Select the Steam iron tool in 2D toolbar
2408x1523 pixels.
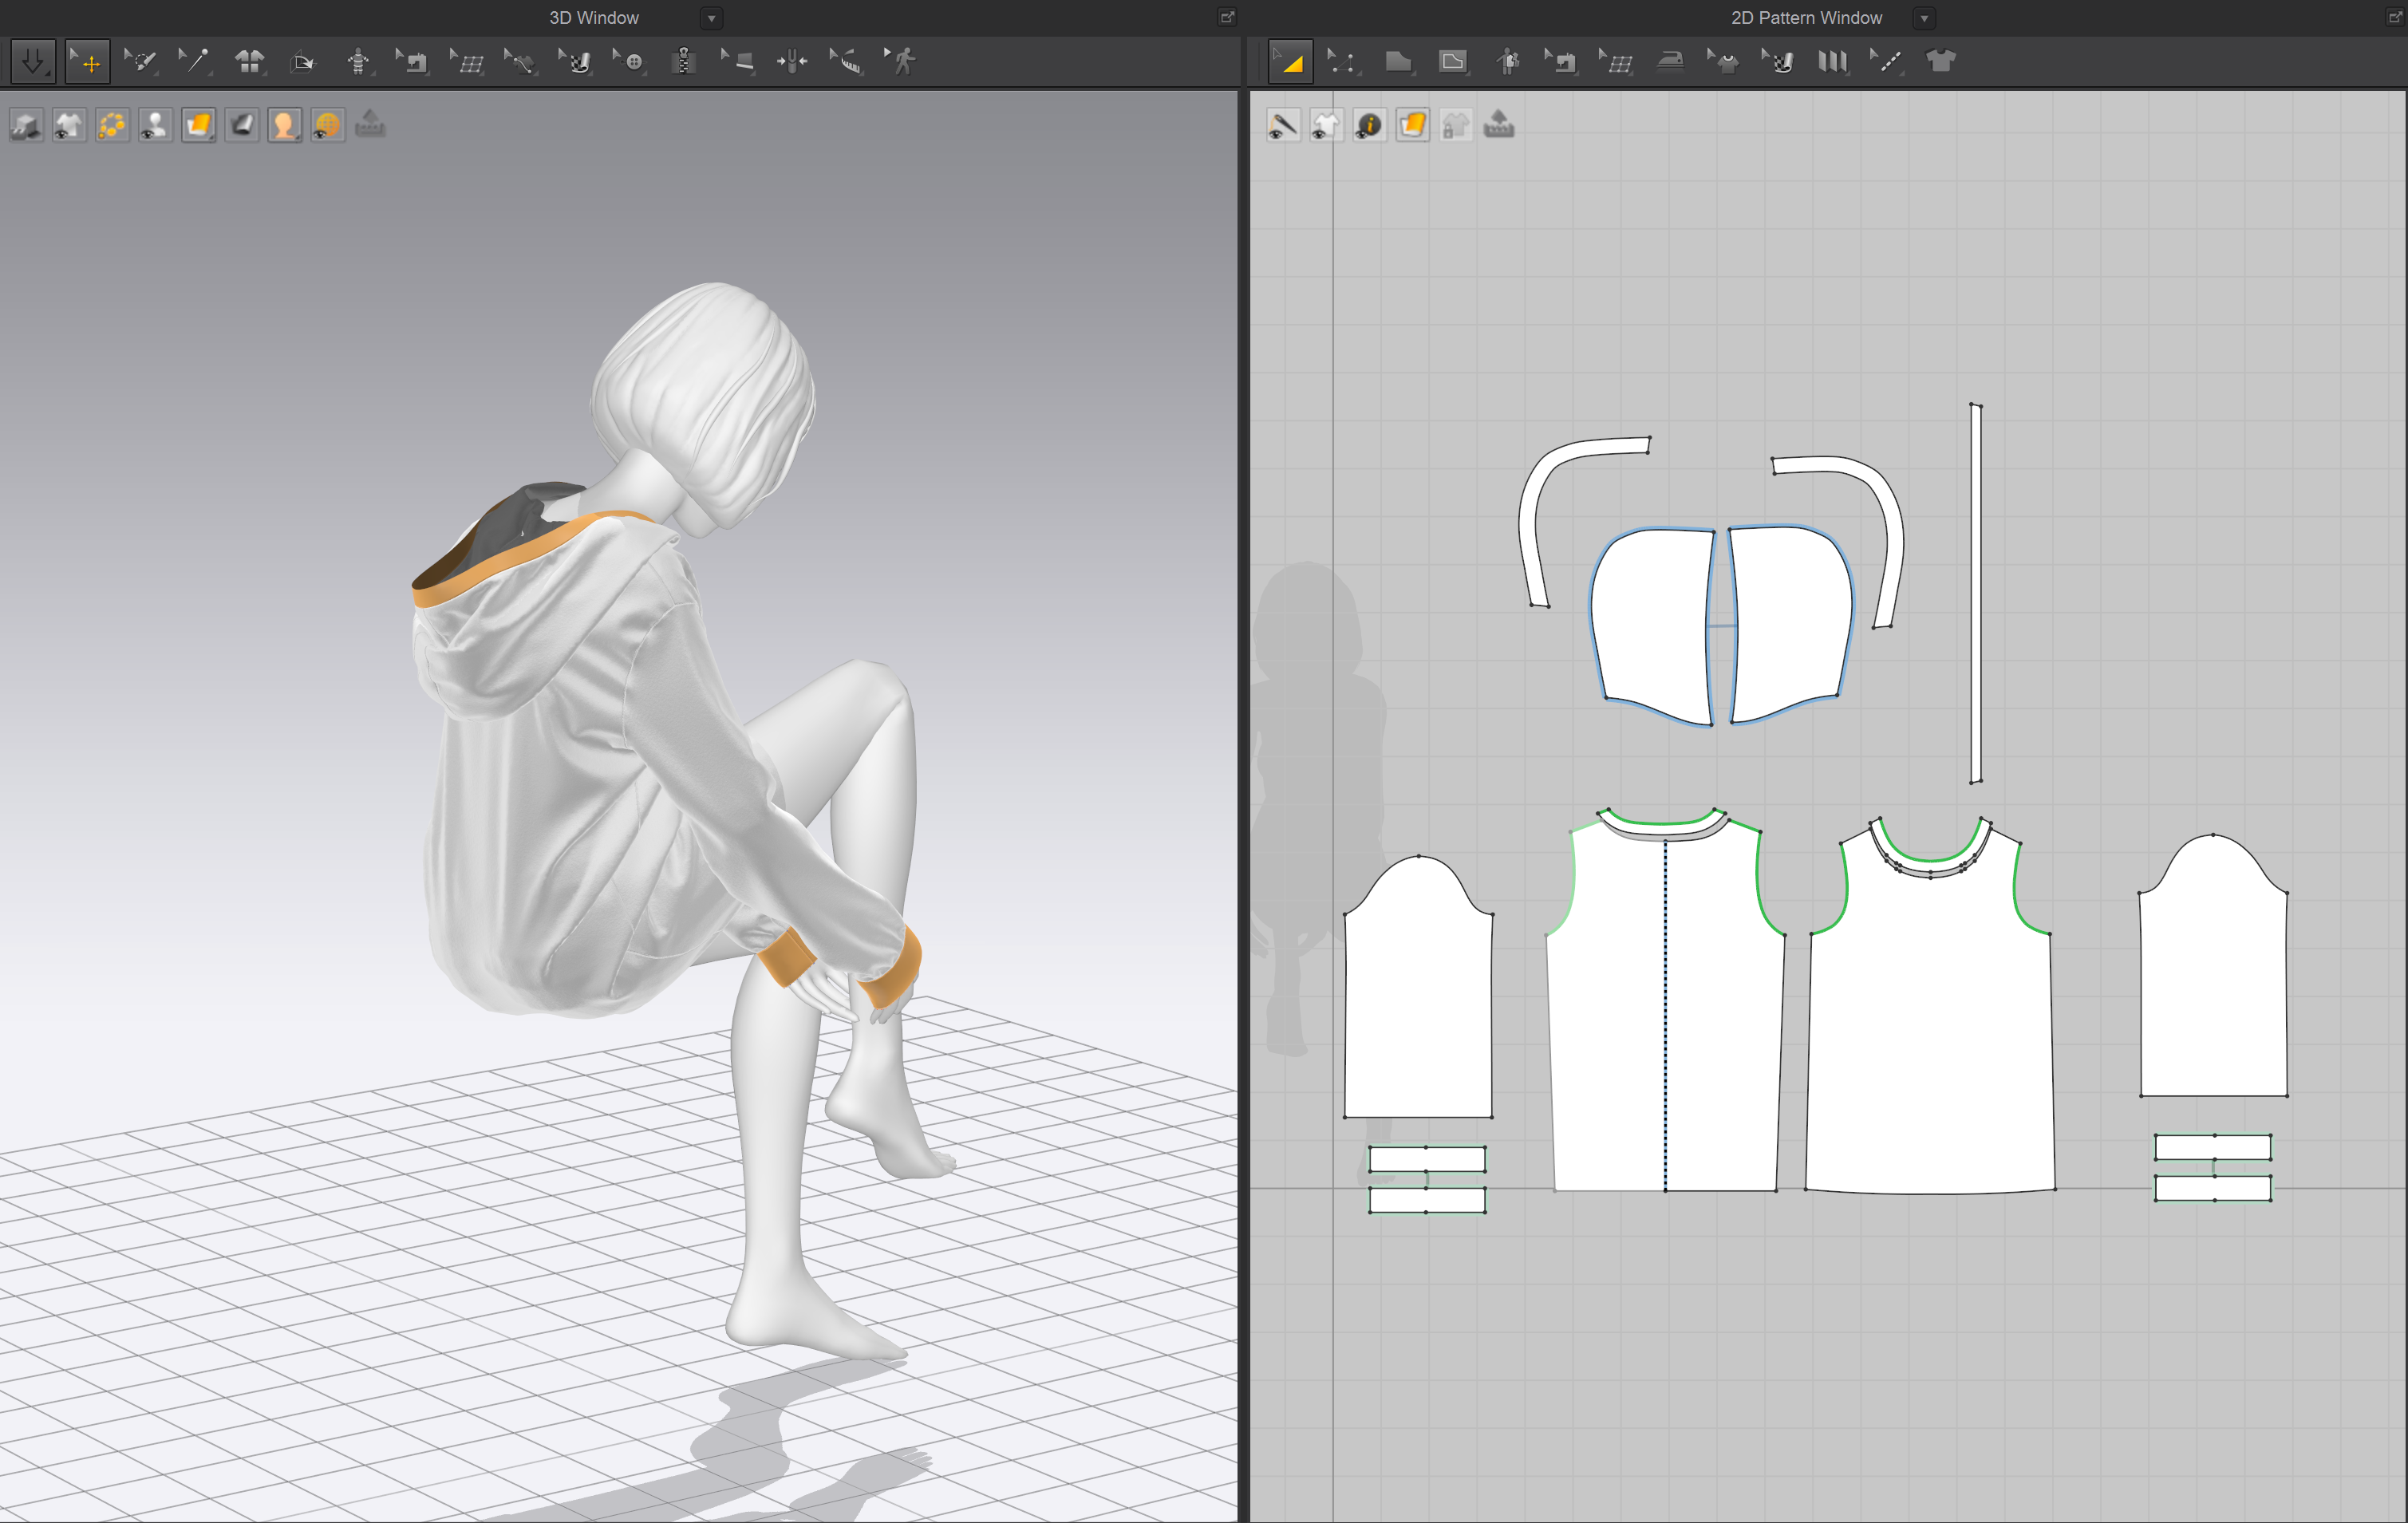click(x=1669, y=61)
